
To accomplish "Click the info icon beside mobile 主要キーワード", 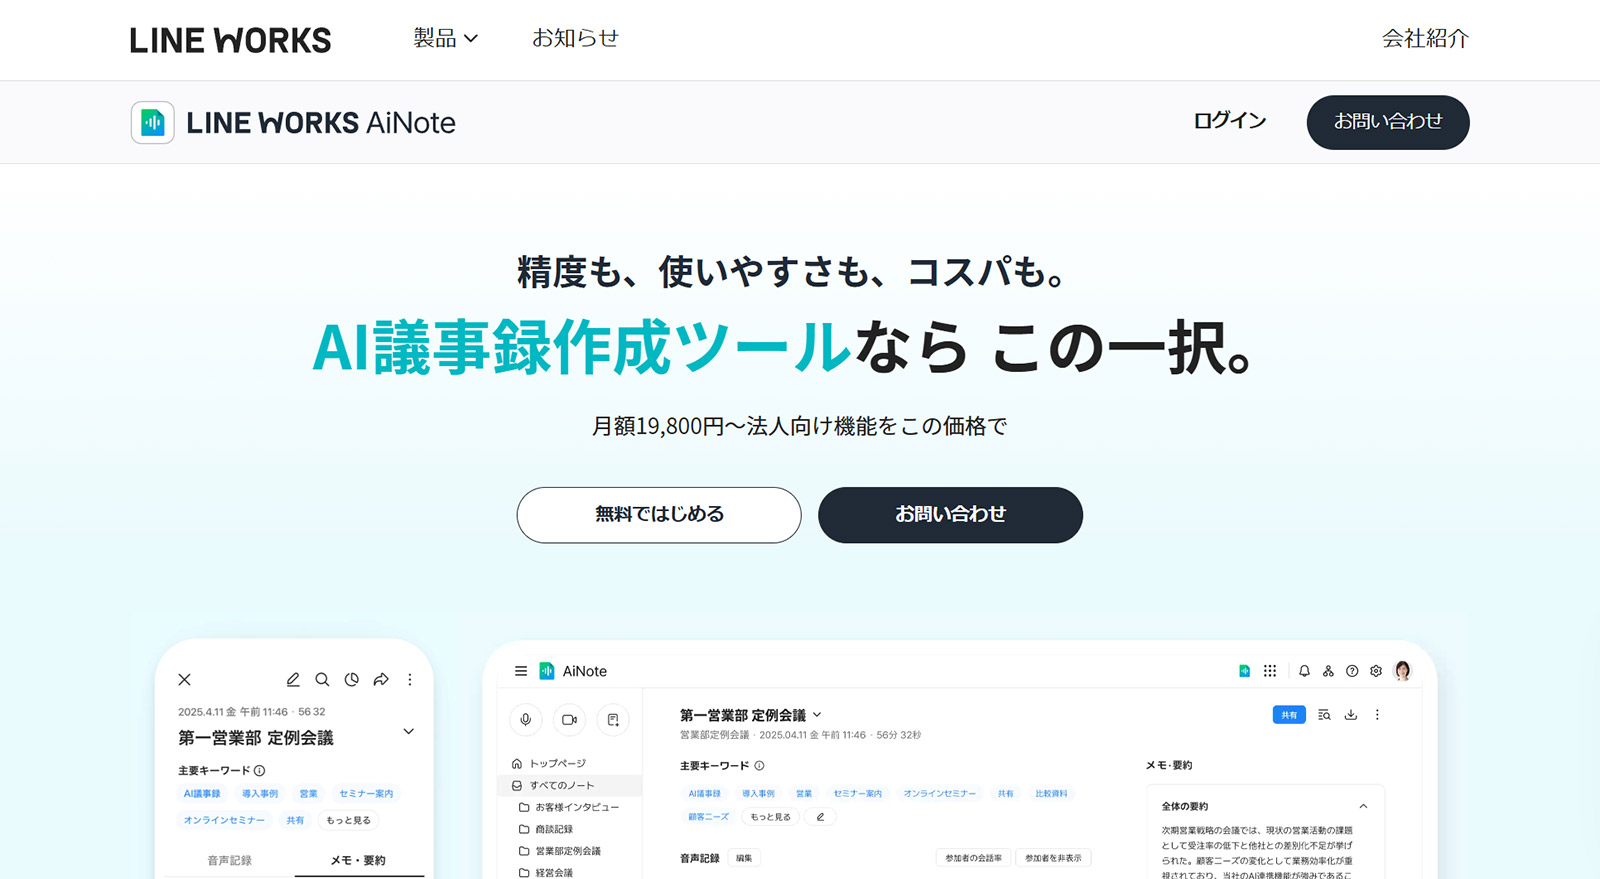I will click(x=260, y=770).
